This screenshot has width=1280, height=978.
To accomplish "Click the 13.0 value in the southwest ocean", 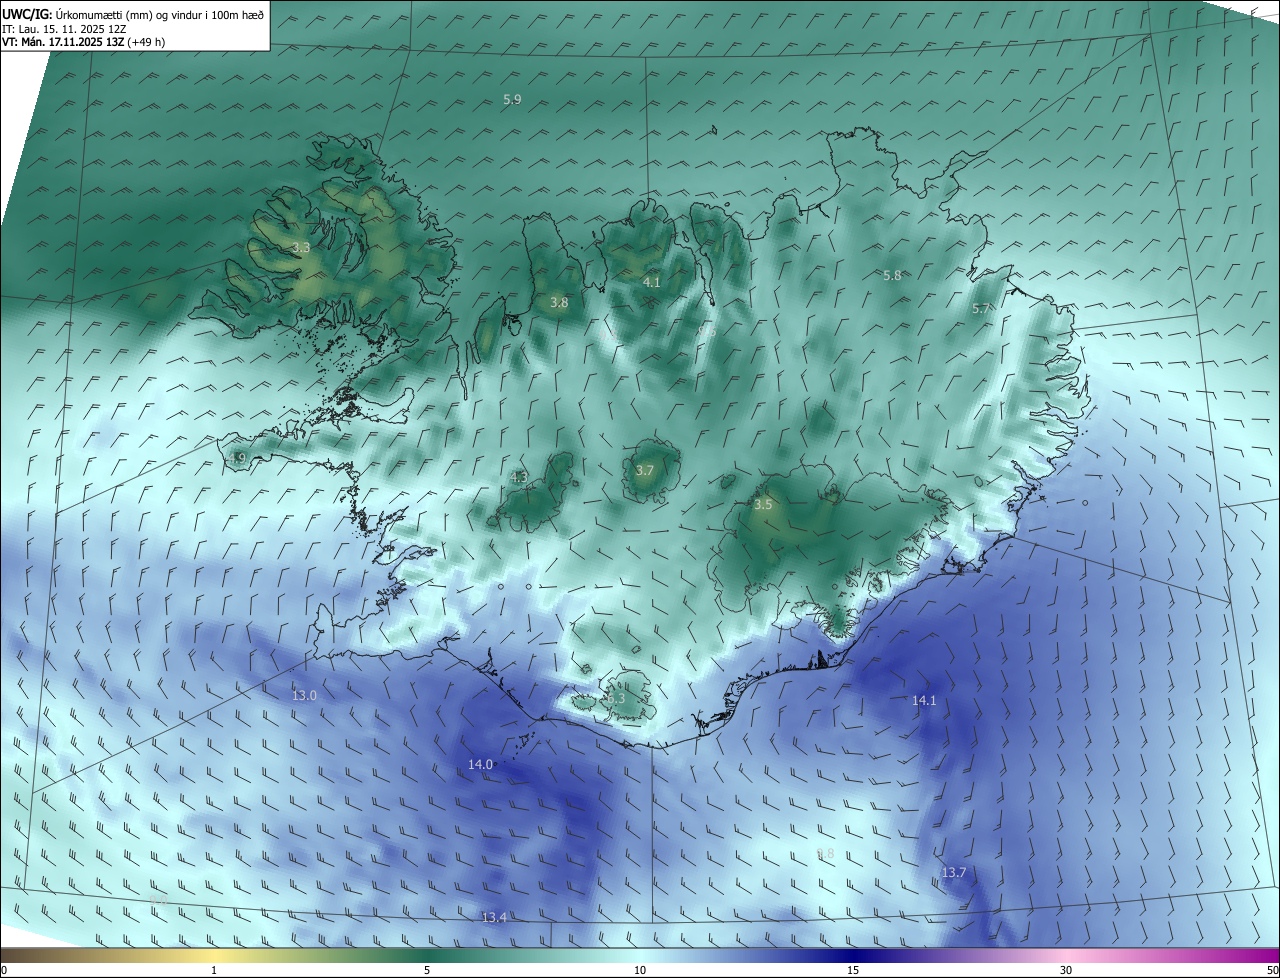I will 304,695.
